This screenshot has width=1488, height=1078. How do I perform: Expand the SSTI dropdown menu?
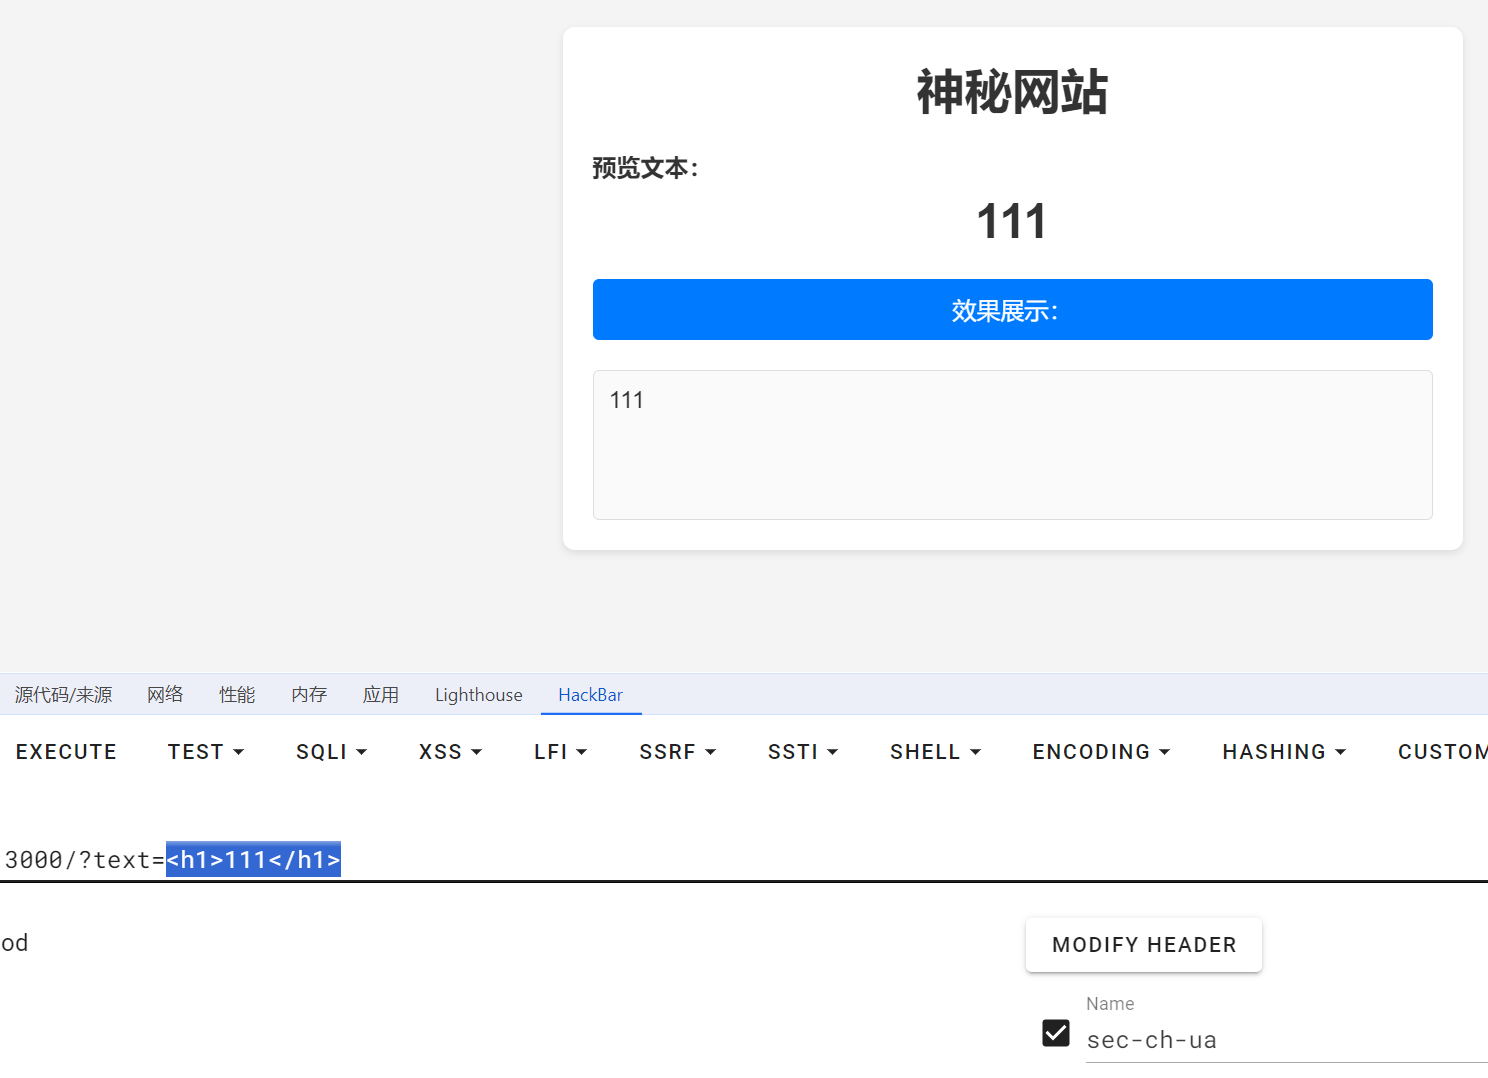803,752
